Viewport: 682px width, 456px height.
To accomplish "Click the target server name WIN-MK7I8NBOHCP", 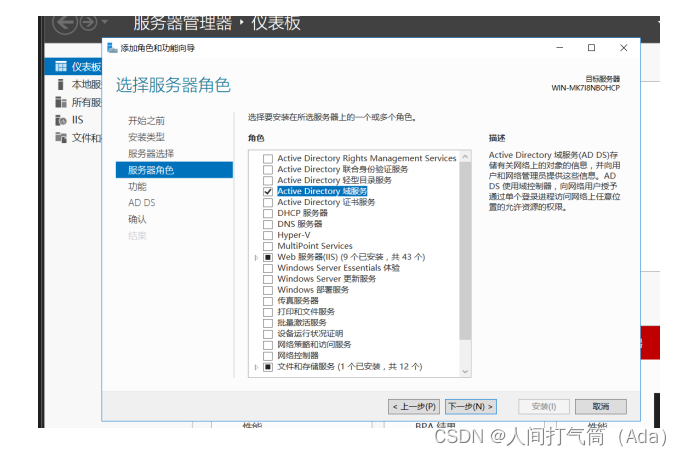I will pos(585,88).
